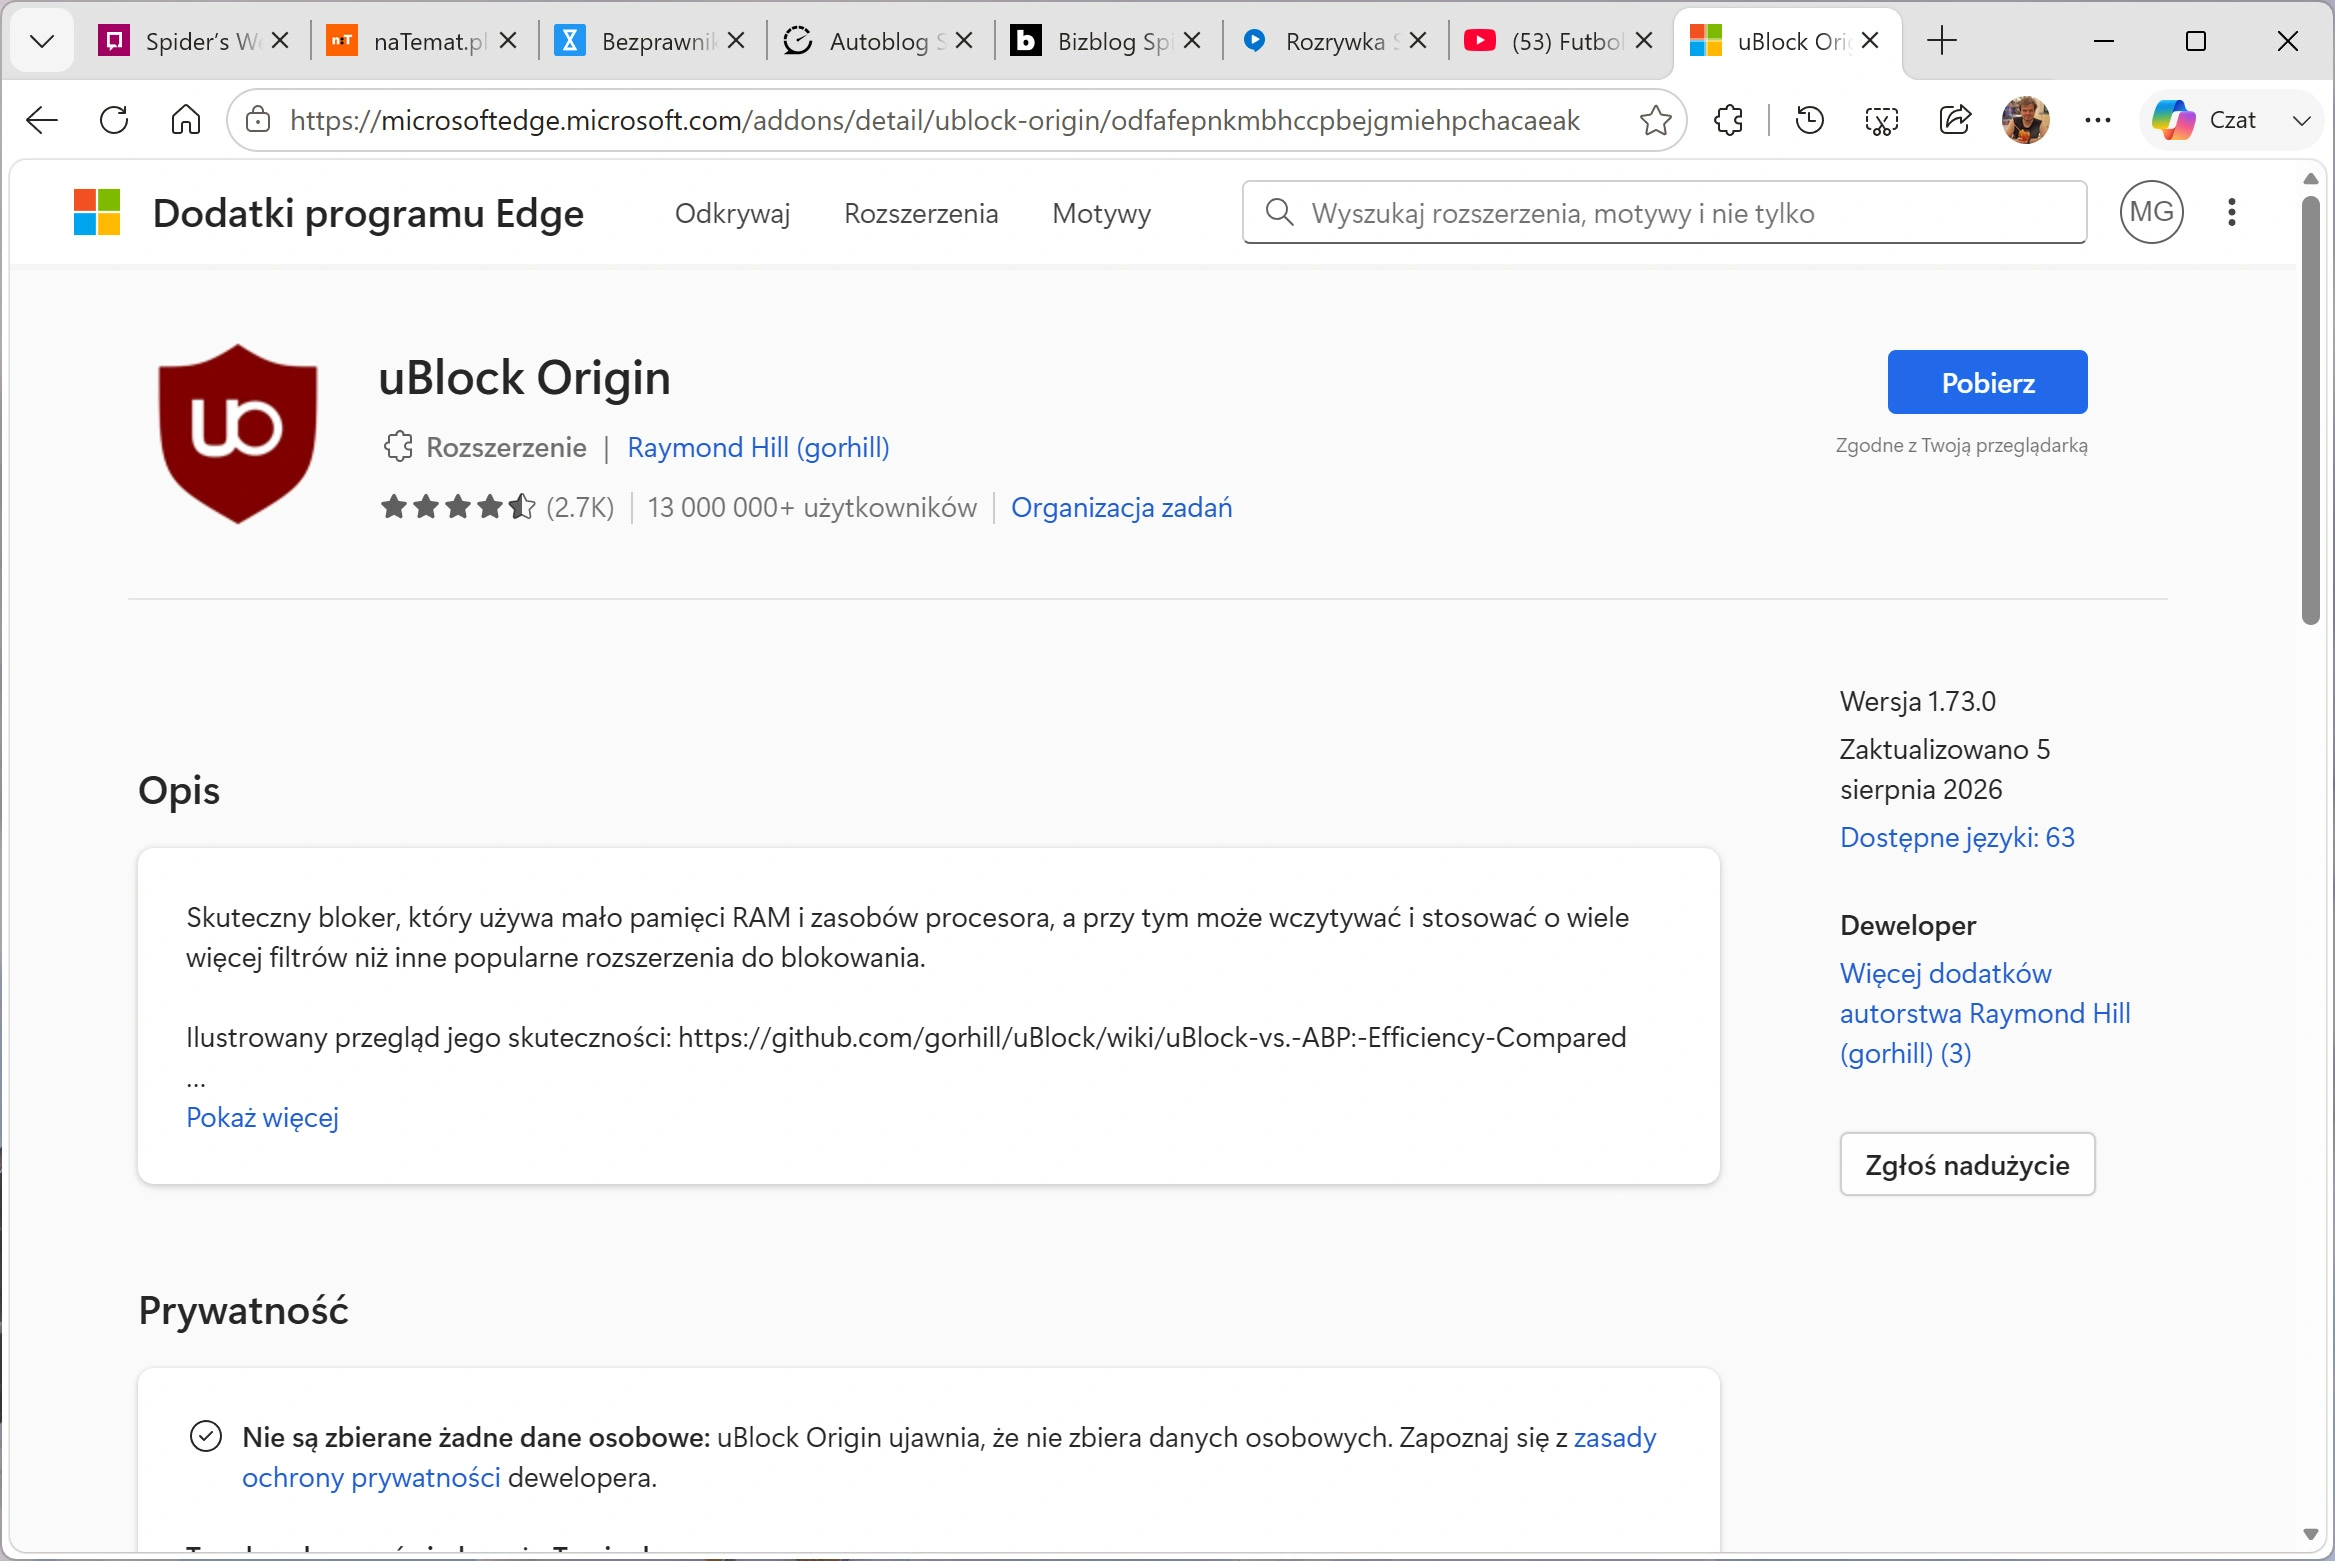2335x1561 pixels.
Task: Close the Rozrywka tab
Action: click(x=1418, y=41)
